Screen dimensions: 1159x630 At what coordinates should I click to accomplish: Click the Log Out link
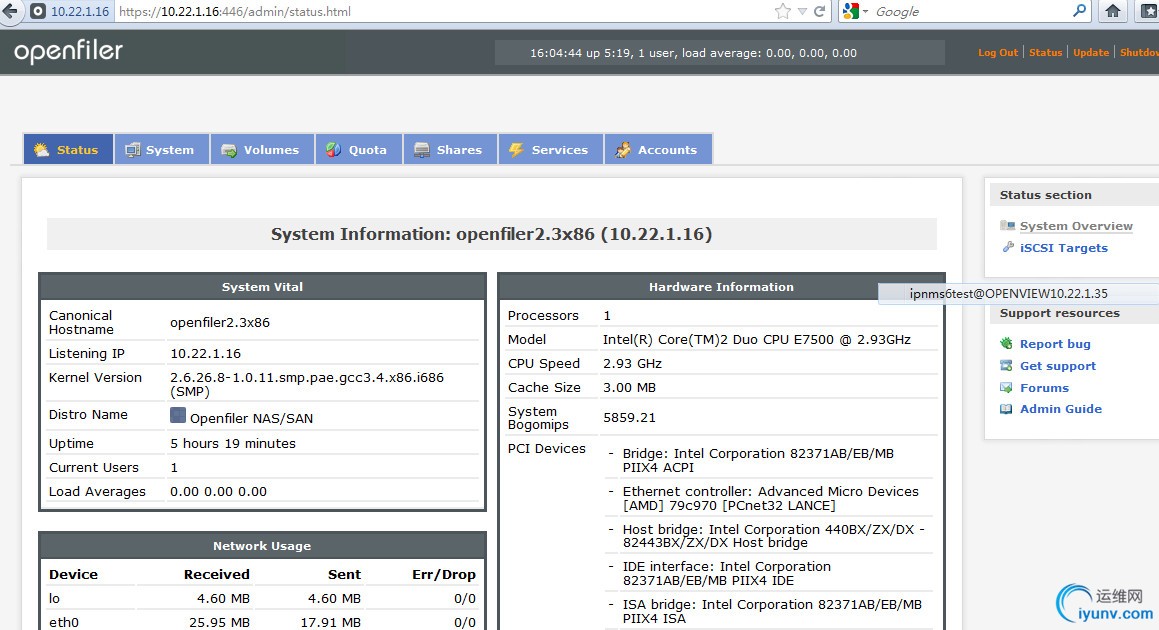(x=997, y=53)
